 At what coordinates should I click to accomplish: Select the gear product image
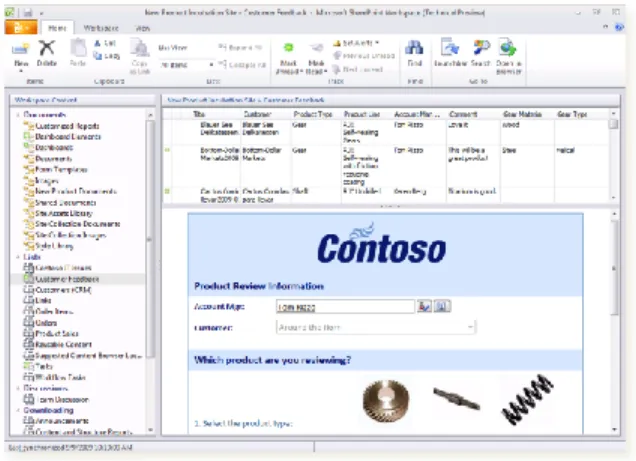[386, 401]
